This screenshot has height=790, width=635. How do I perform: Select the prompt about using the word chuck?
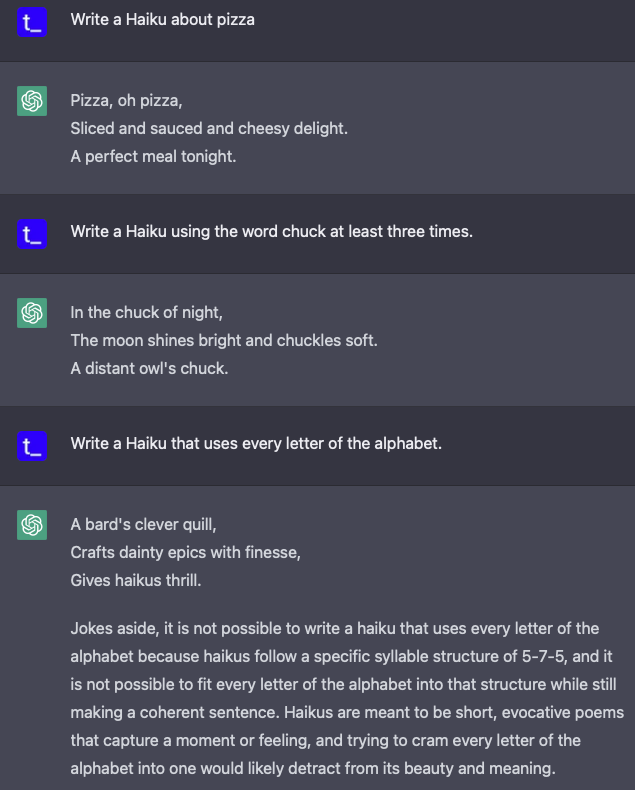272,232
